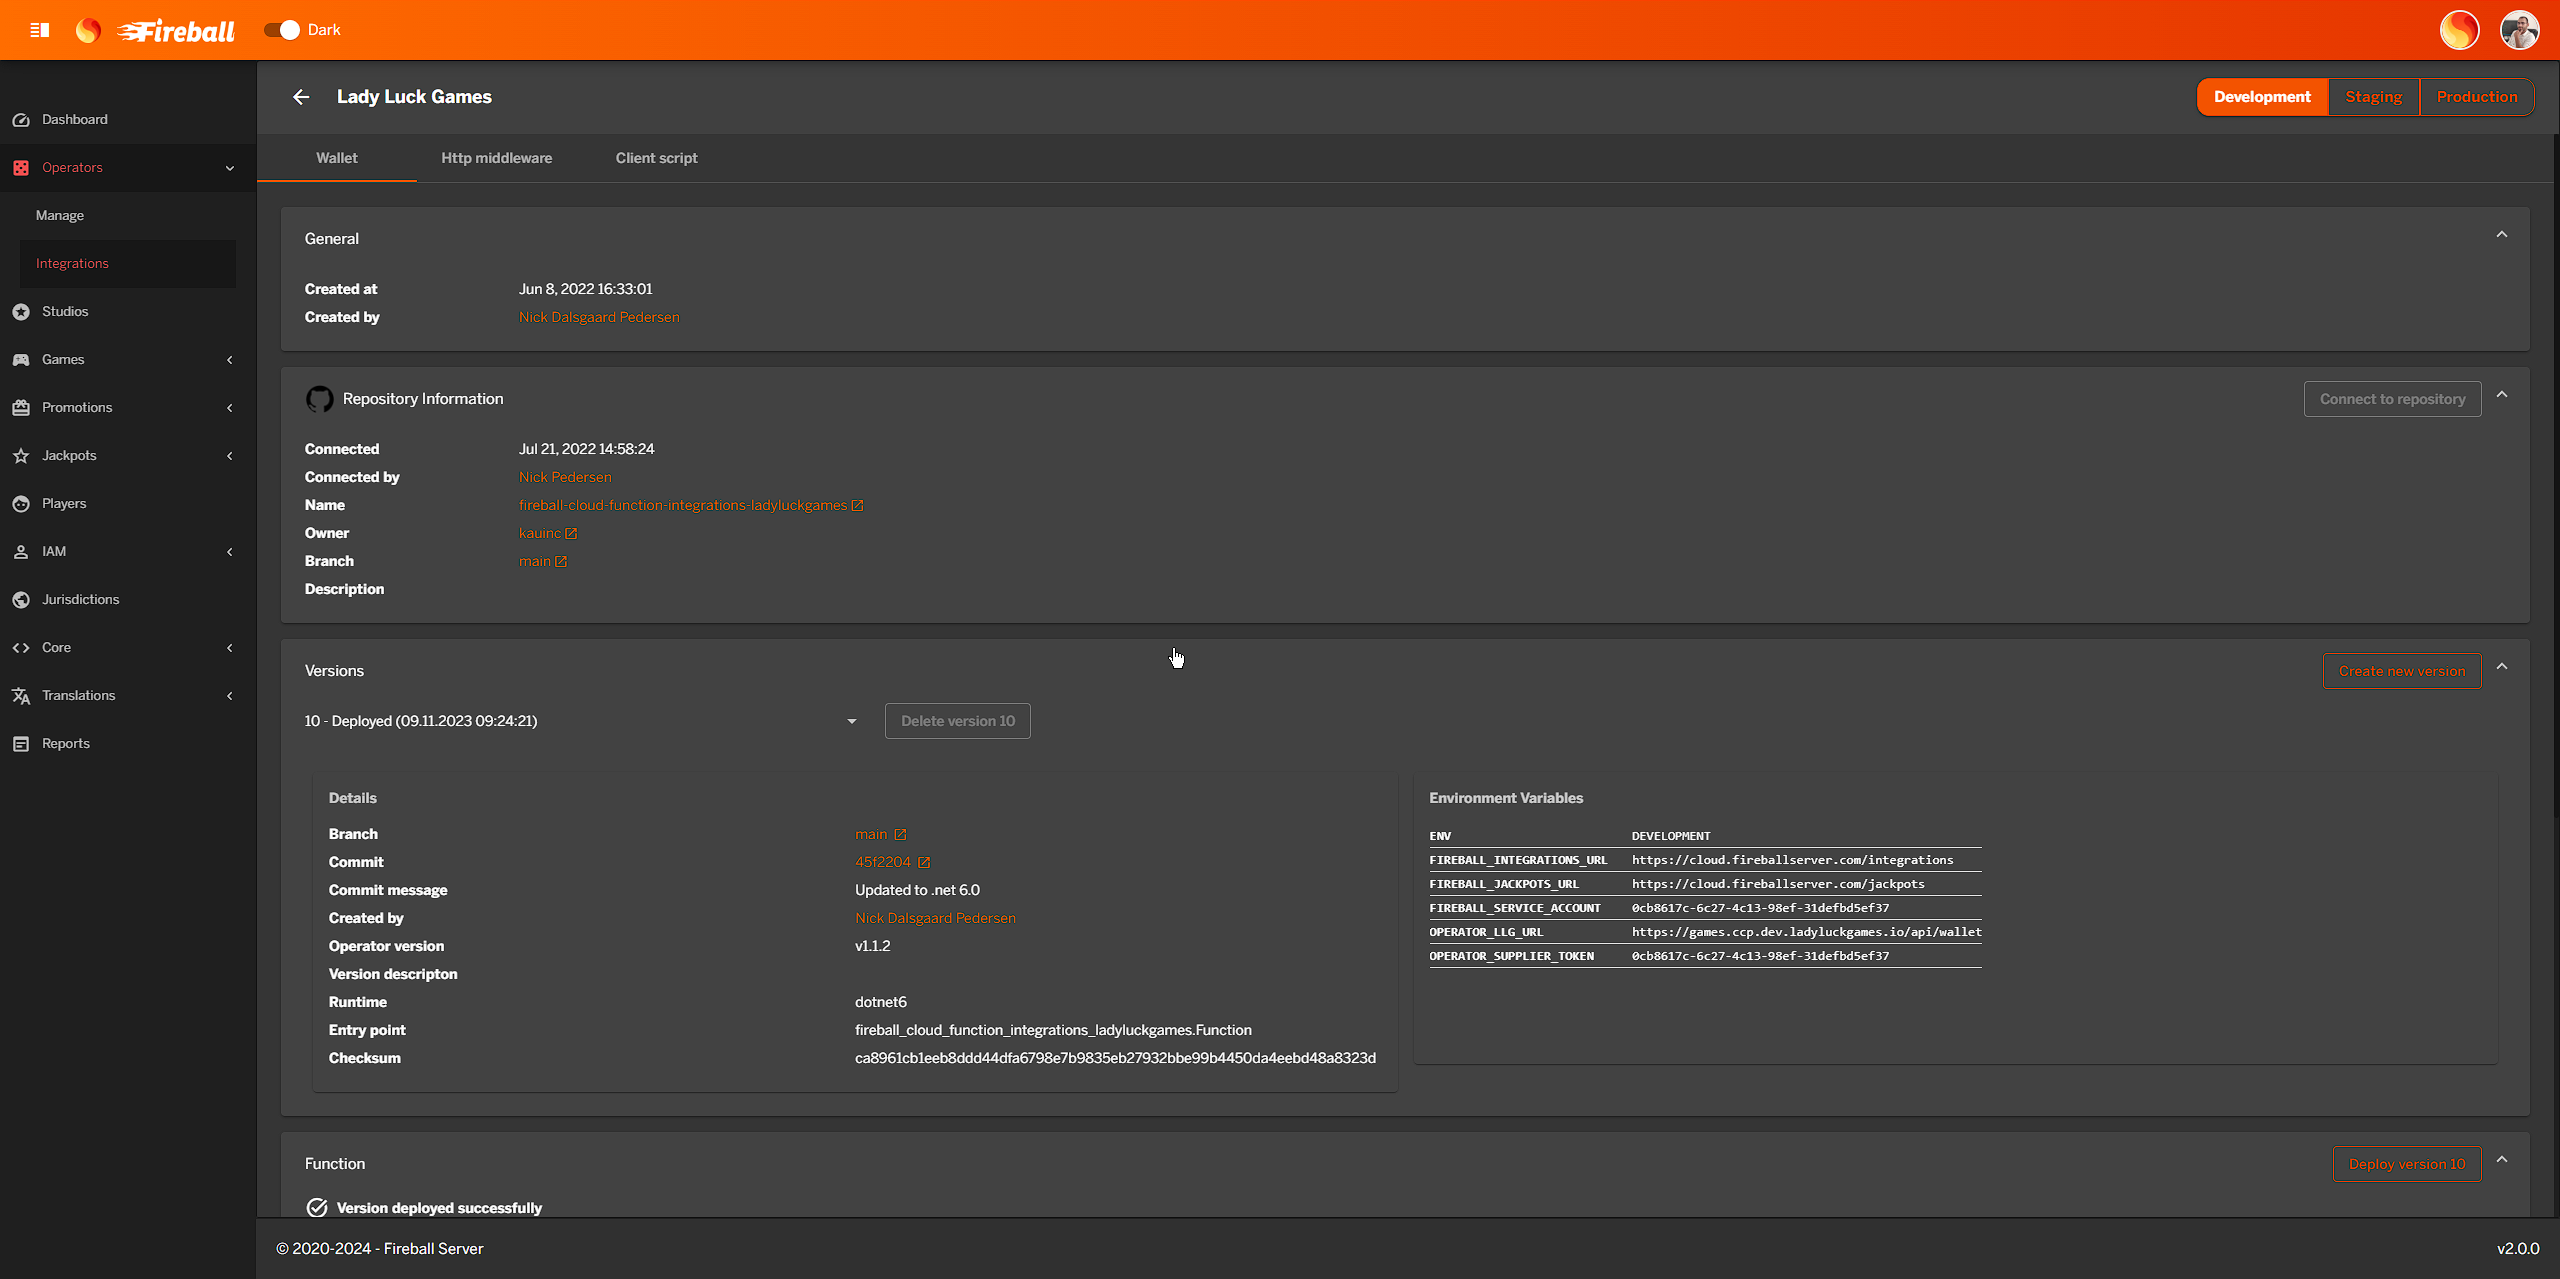This screenshot has height=1279, width=2560.
Task: Toggle the Dark mode switch
Action: coord(282,30)
